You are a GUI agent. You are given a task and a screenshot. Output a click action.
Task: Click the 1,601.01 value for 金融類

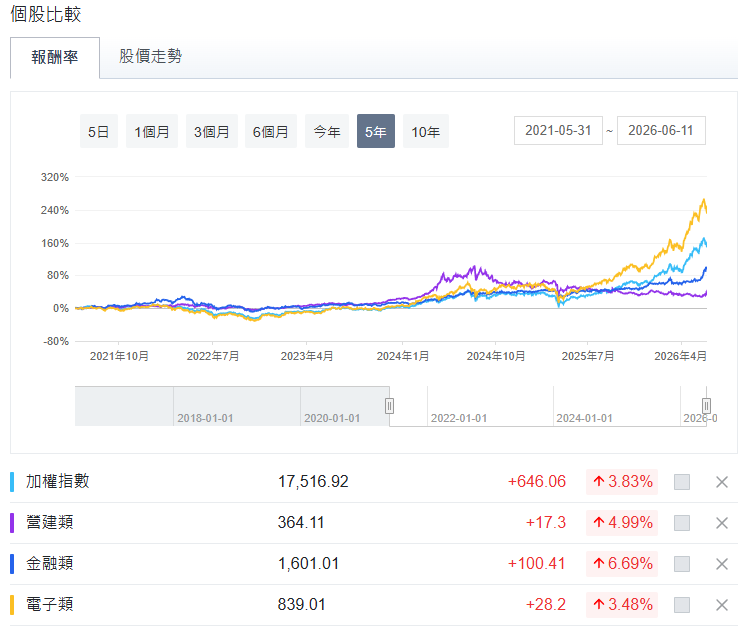pos(308,563)
